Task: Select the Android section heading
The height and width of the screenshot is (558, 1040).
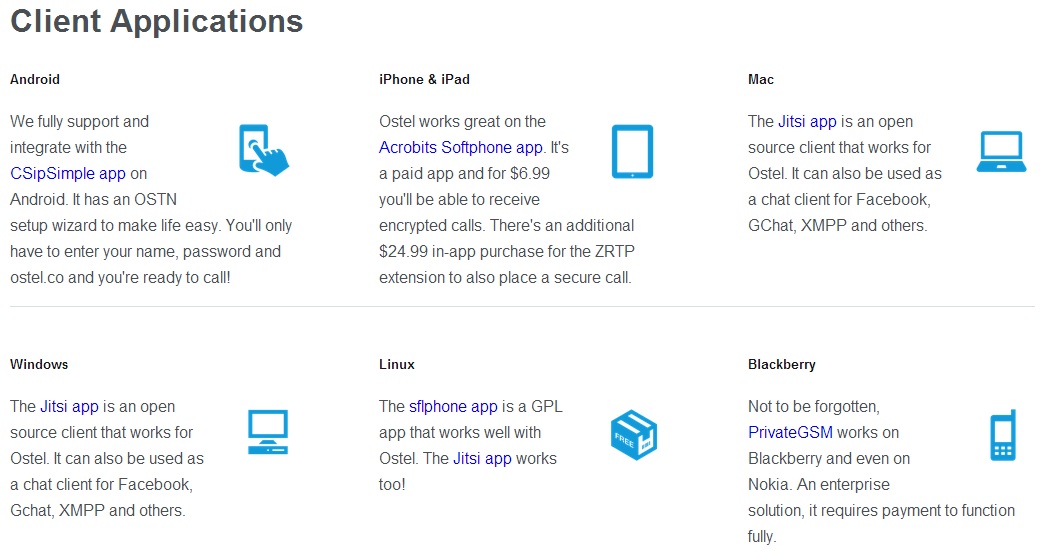Action: click(x=35, y=79)
